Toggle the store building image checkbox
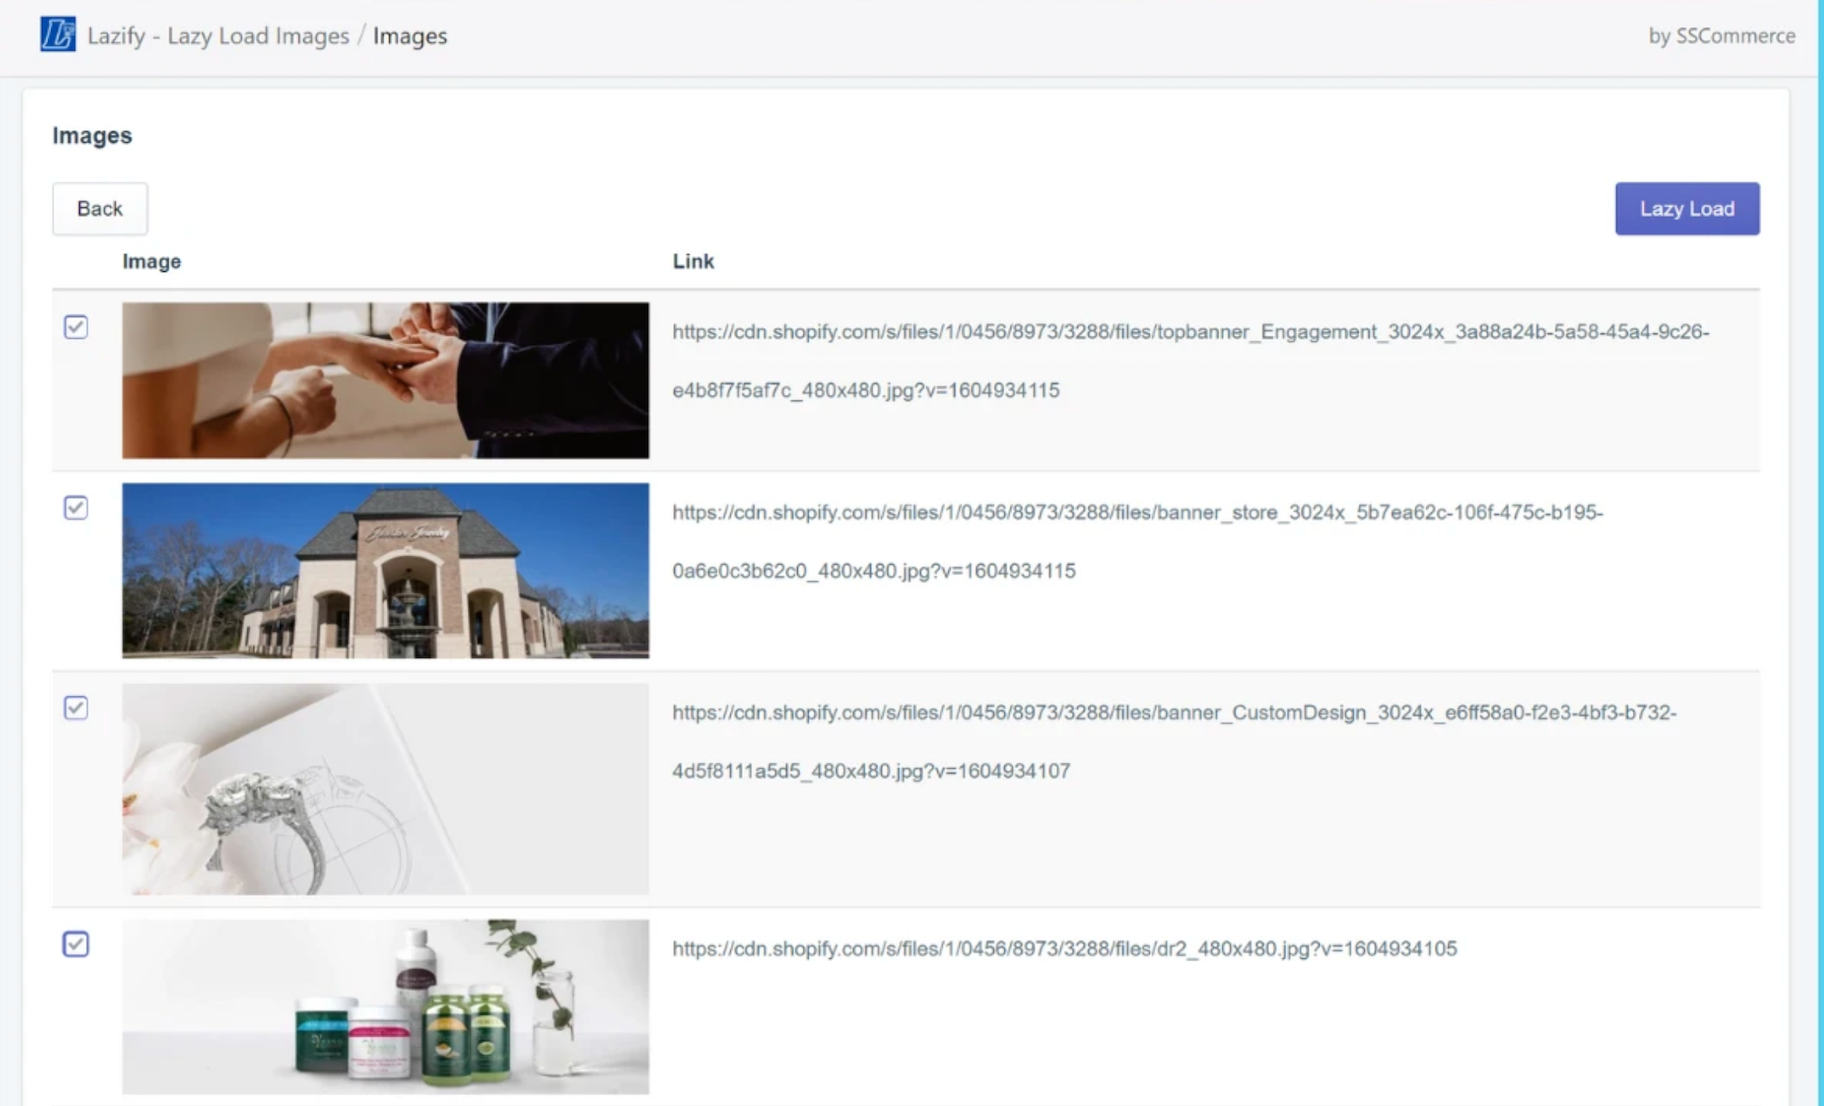Image resolution: width=1824 pixels, height=1106 pixels. tap(76, 508)
